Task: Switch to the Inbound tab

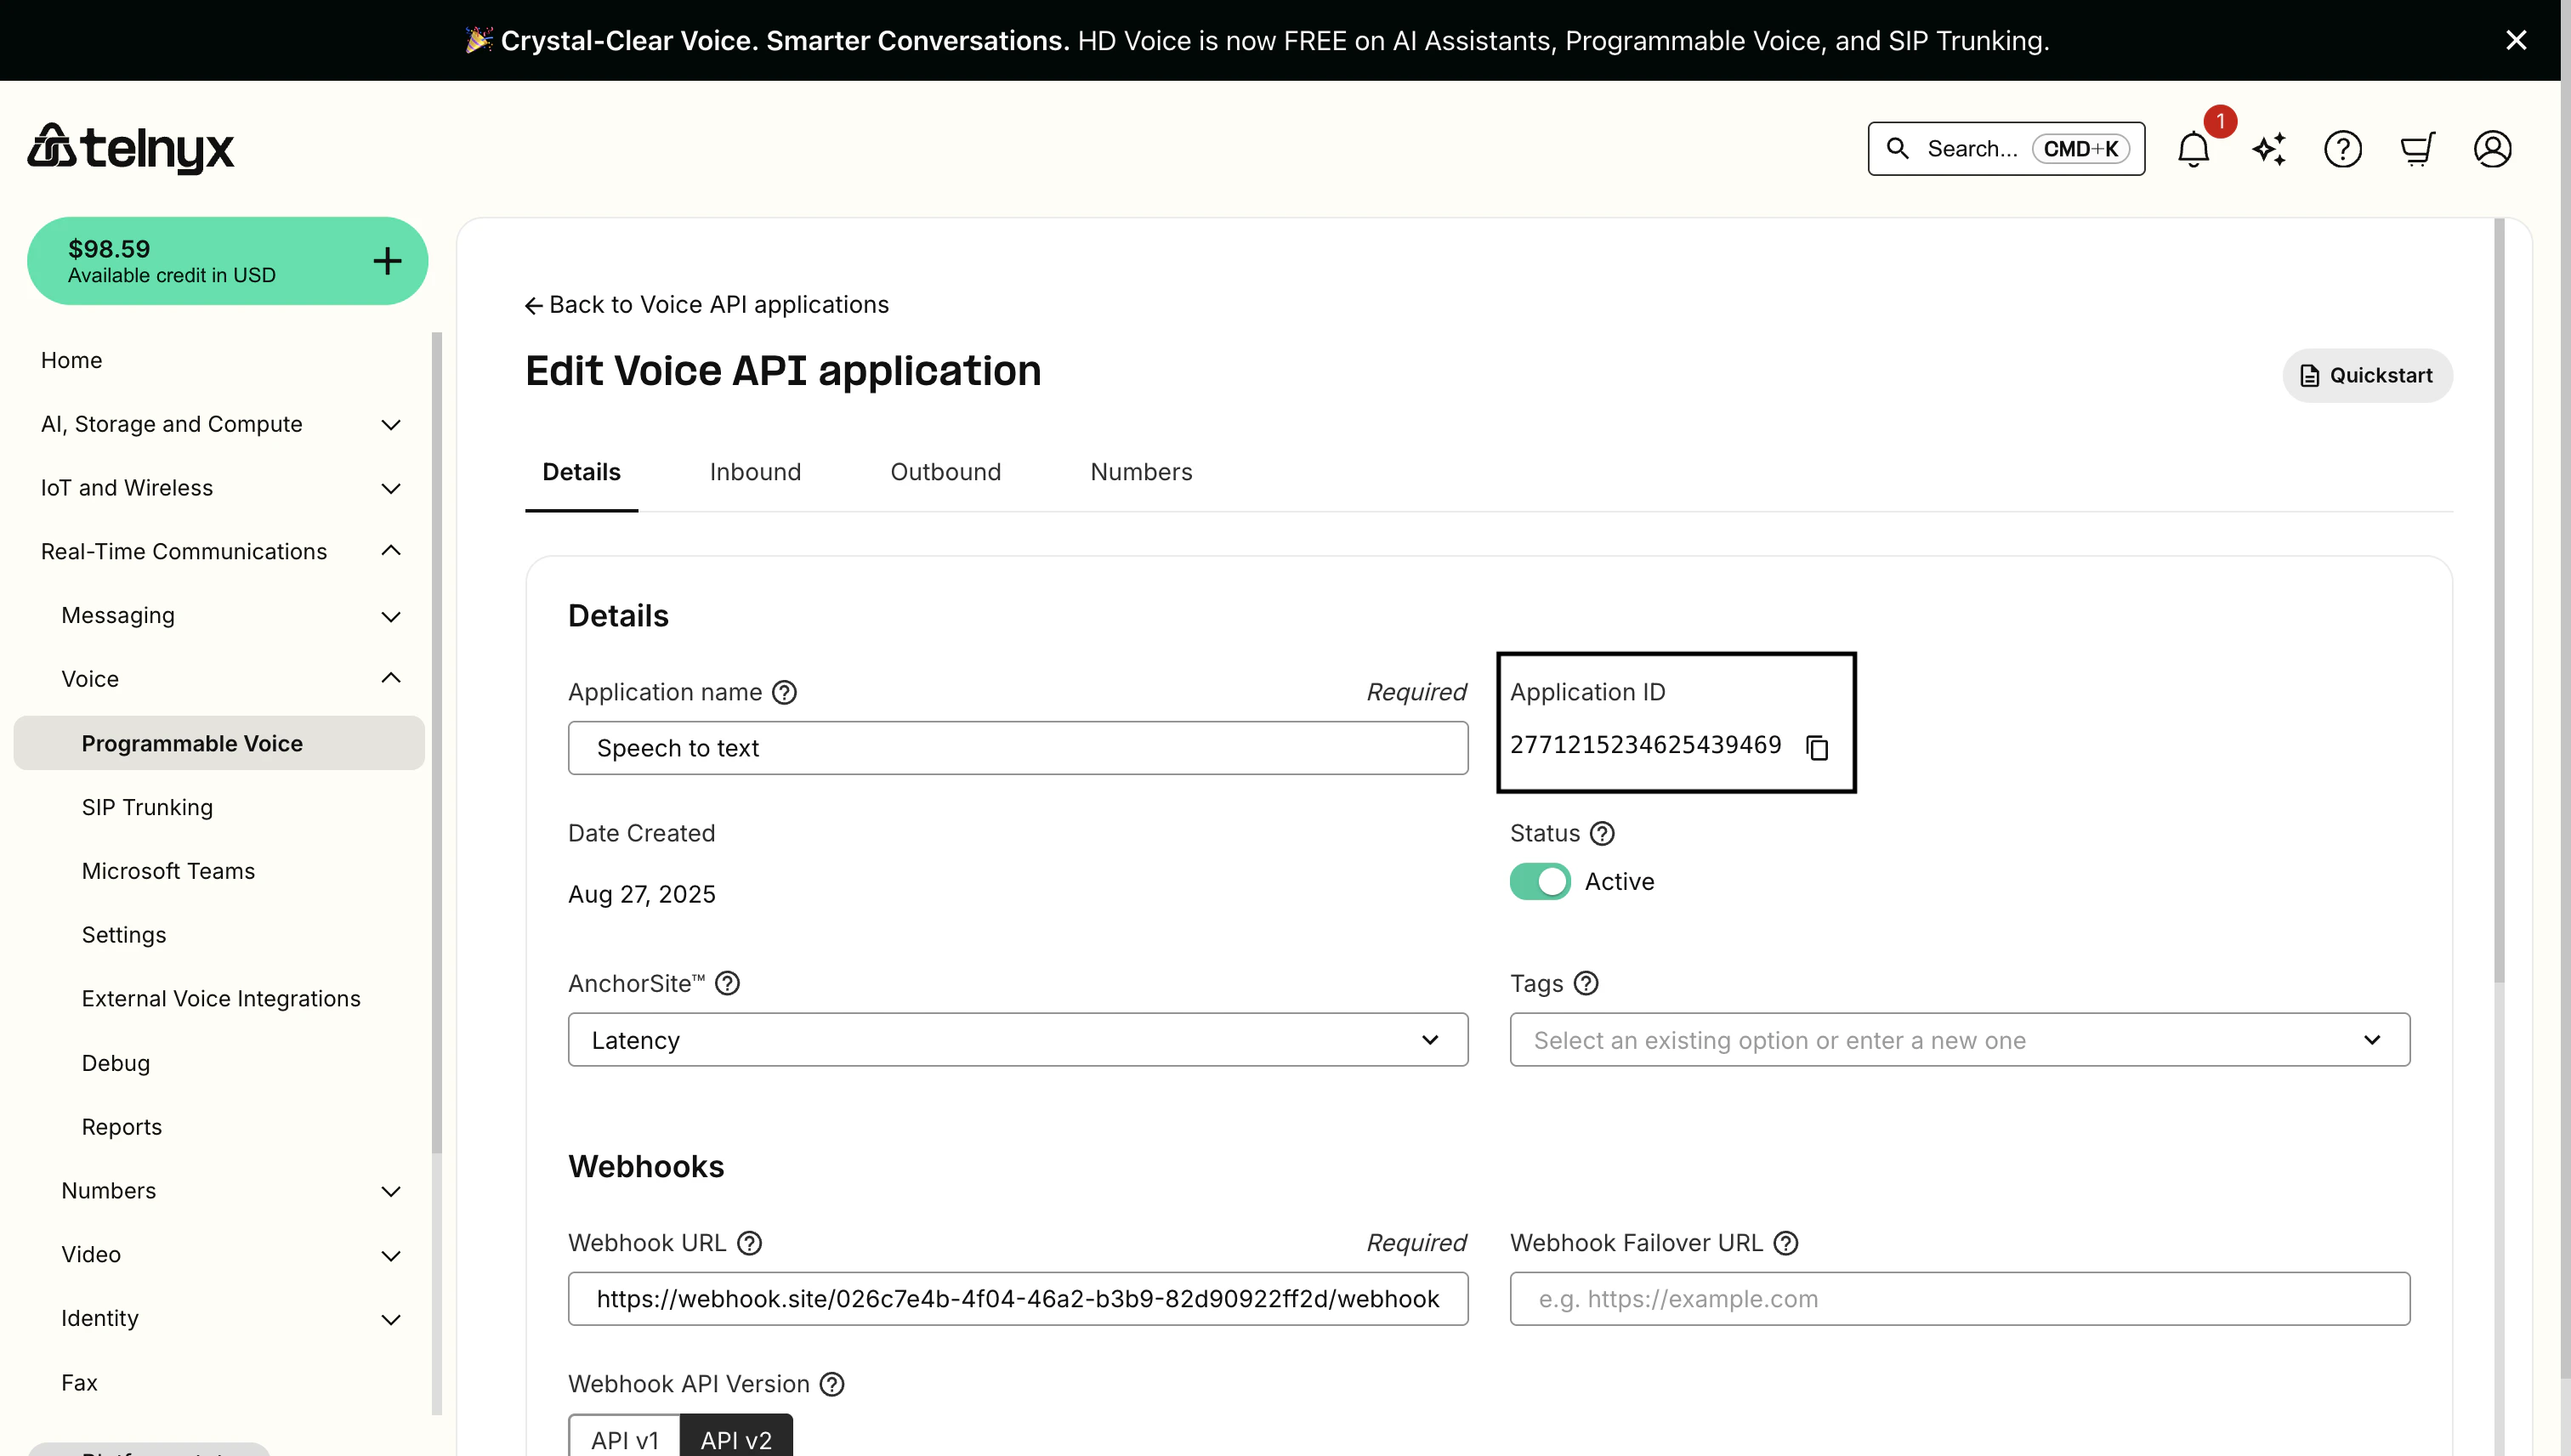Action: click(x=755, y=471)
